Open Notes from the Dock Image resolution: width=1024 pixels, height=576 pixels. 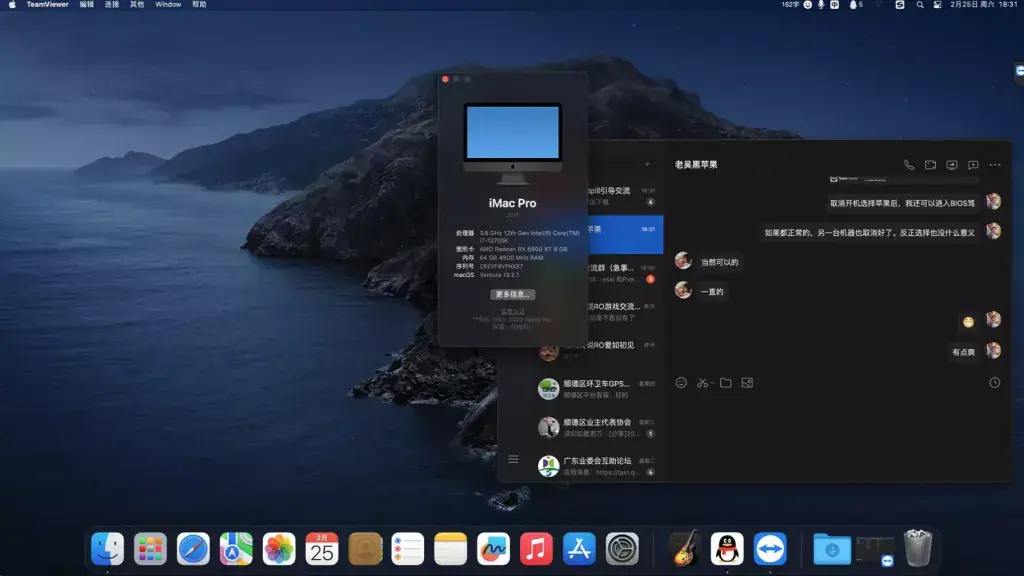click(x=451, y=549)
